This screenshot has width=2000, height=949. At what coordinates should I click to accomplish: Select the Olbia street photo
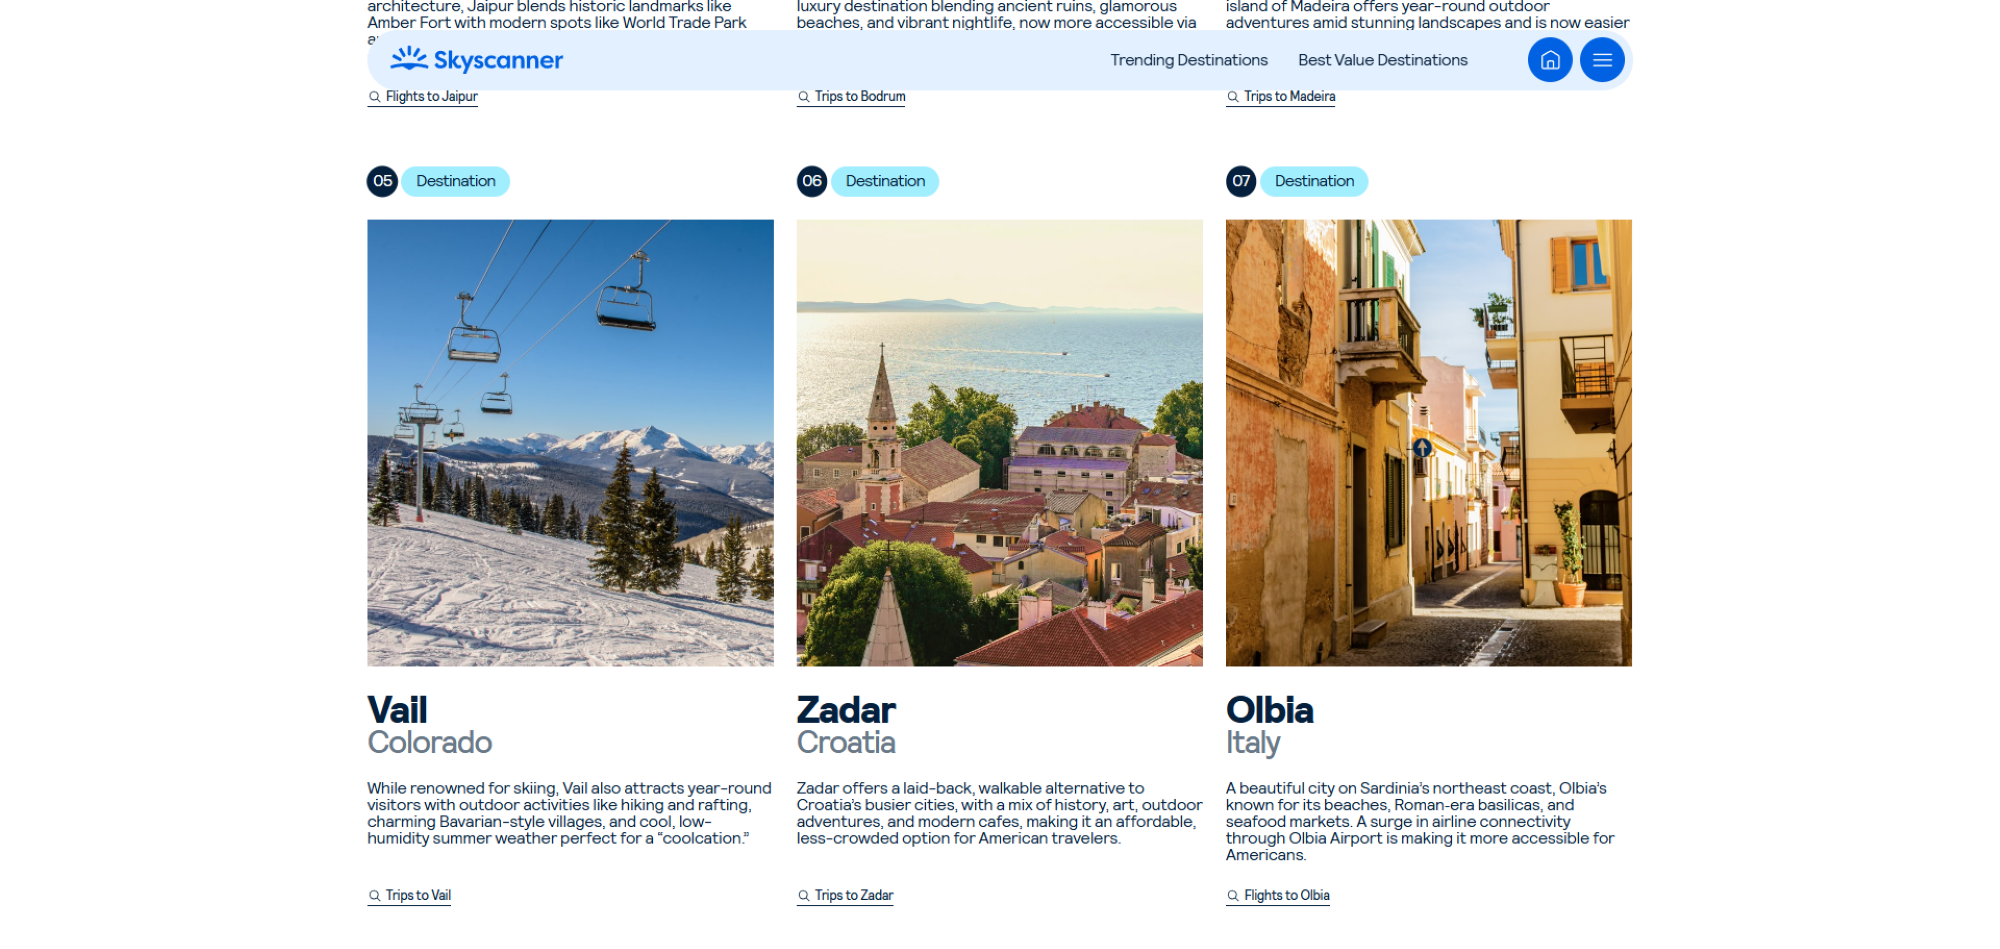[1429, 443]
